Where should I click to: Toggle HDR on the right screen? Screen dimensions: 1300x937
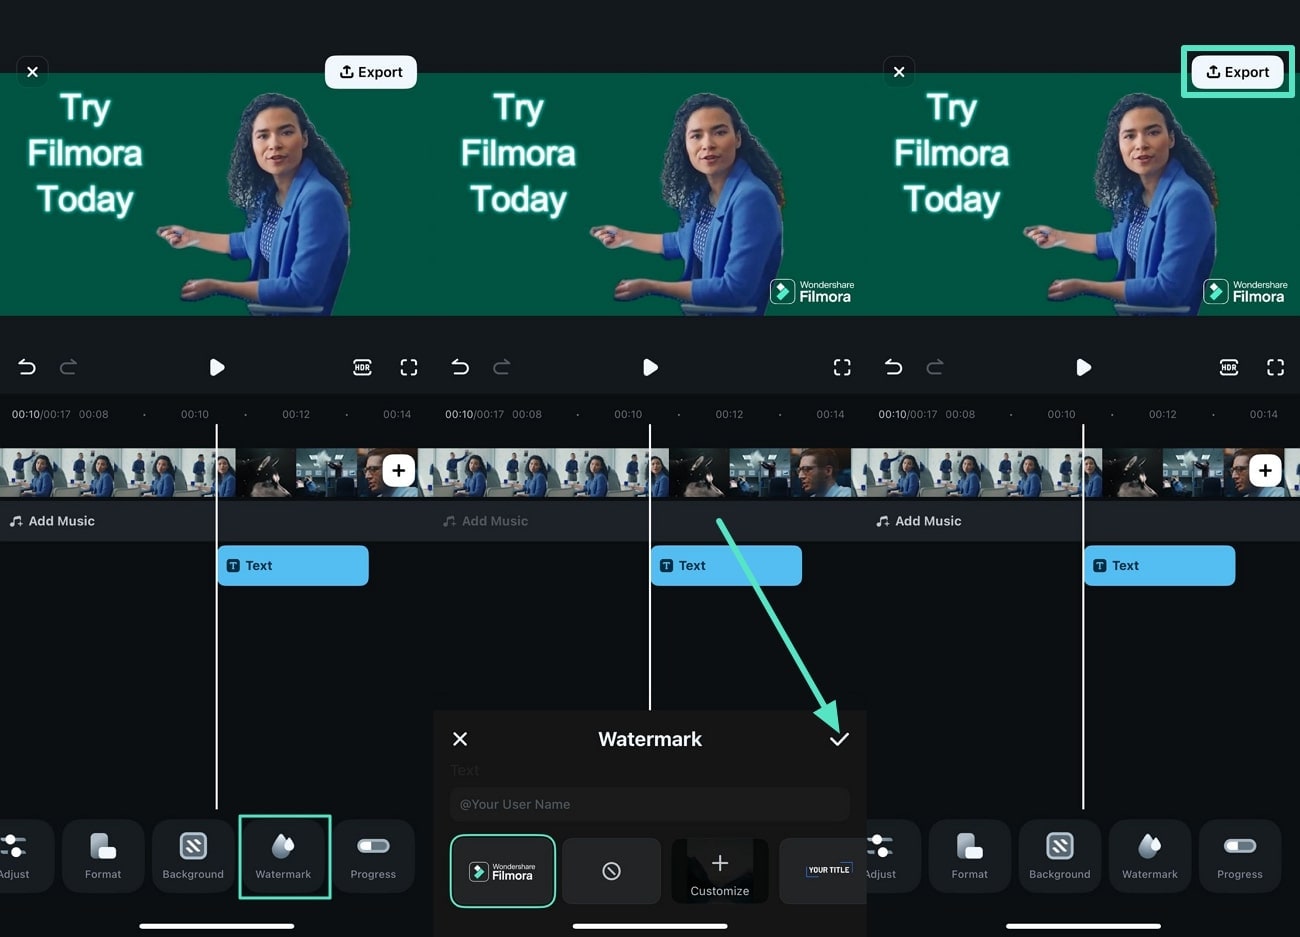(x=1229, y=367)
